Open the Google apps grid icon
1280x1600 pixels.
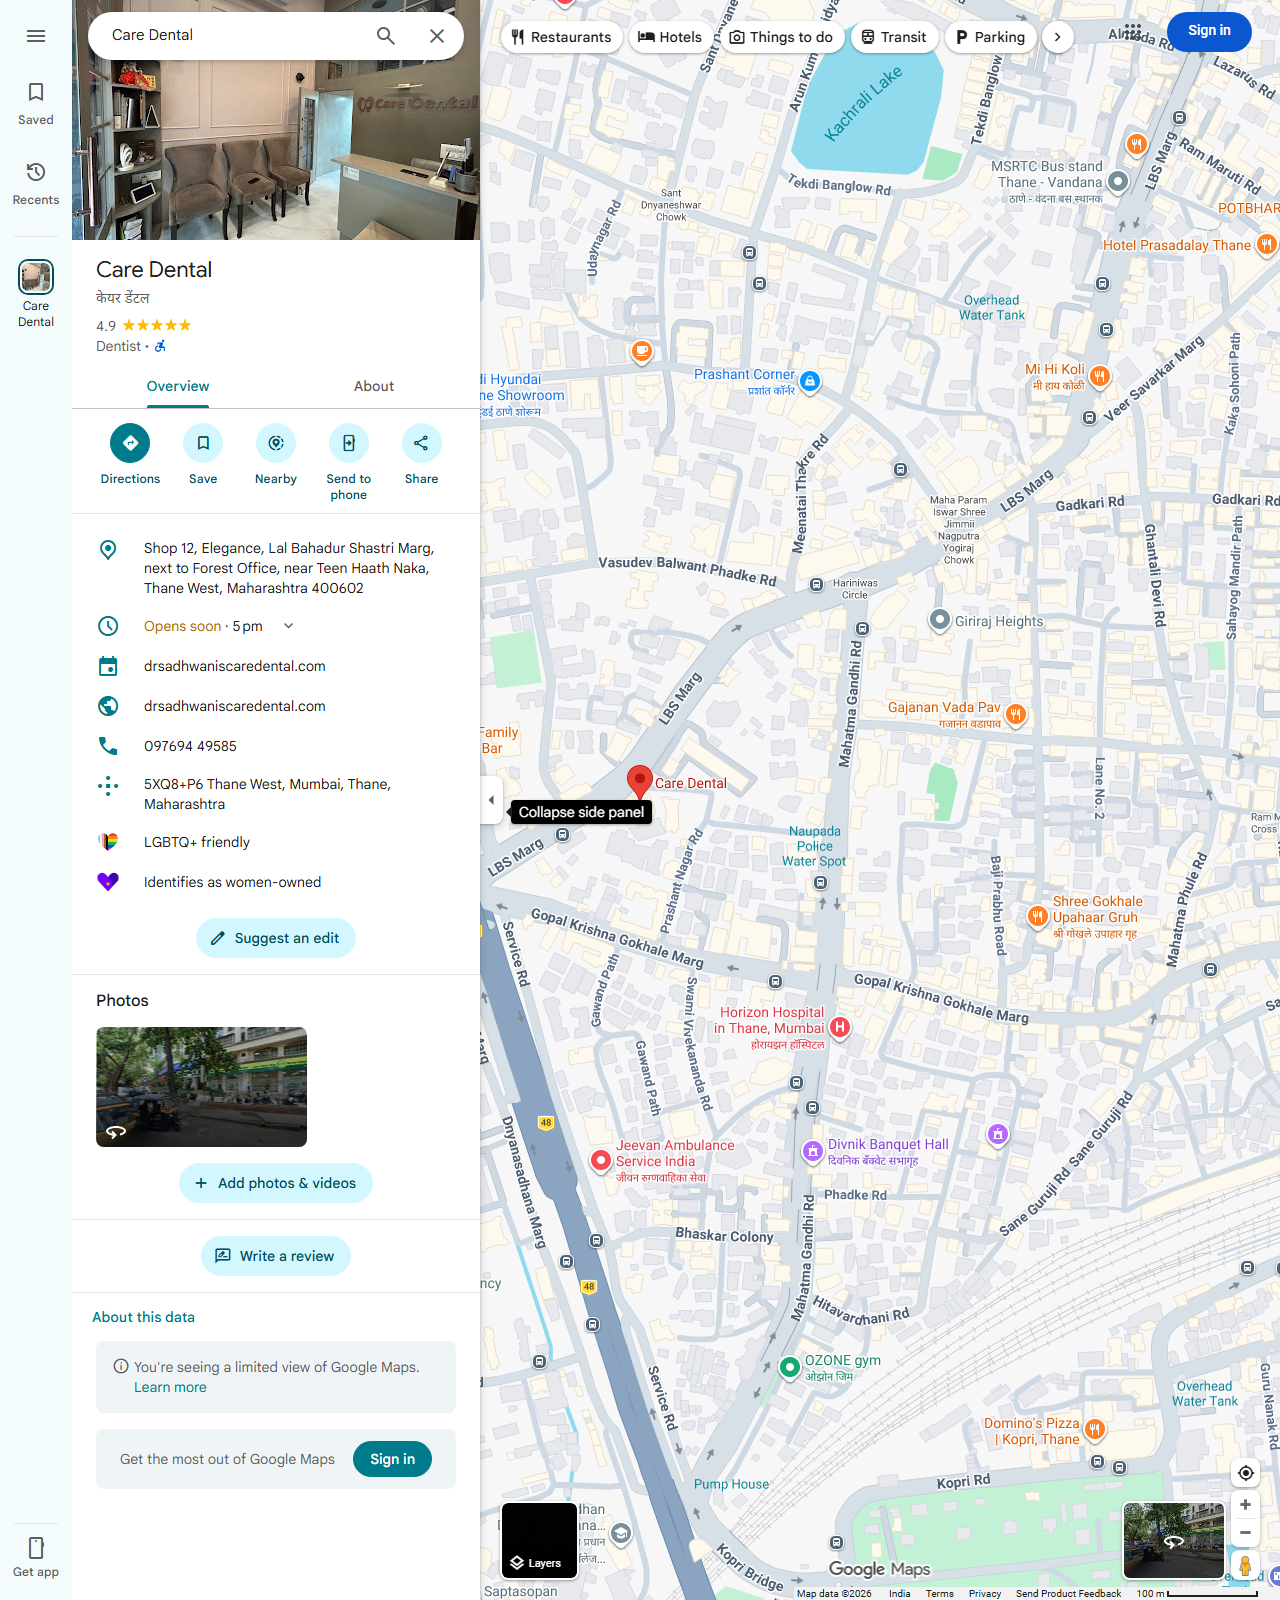(x=1132, y=31)
